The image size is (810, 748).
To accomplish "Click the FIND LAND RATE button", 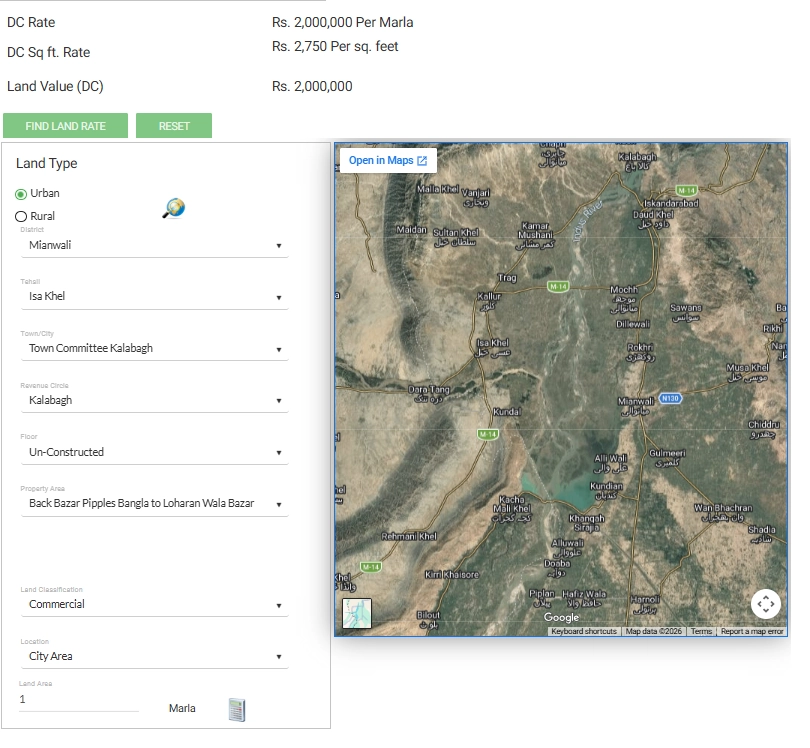I will point(66,126).
